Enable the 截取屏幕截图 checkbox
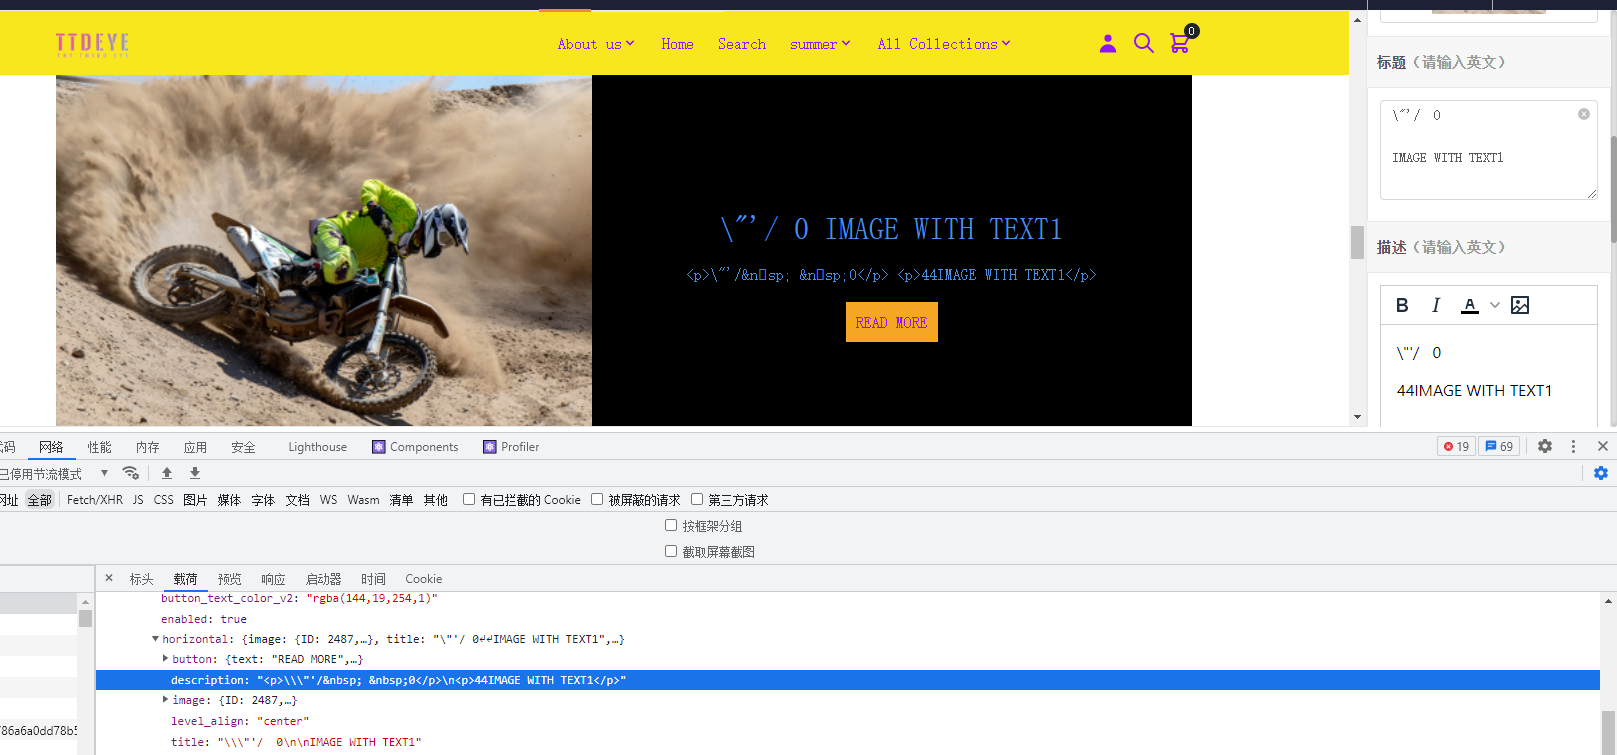Image resolution: width=1617 pixels, height=755 pixels. click(x=671, y=551)
